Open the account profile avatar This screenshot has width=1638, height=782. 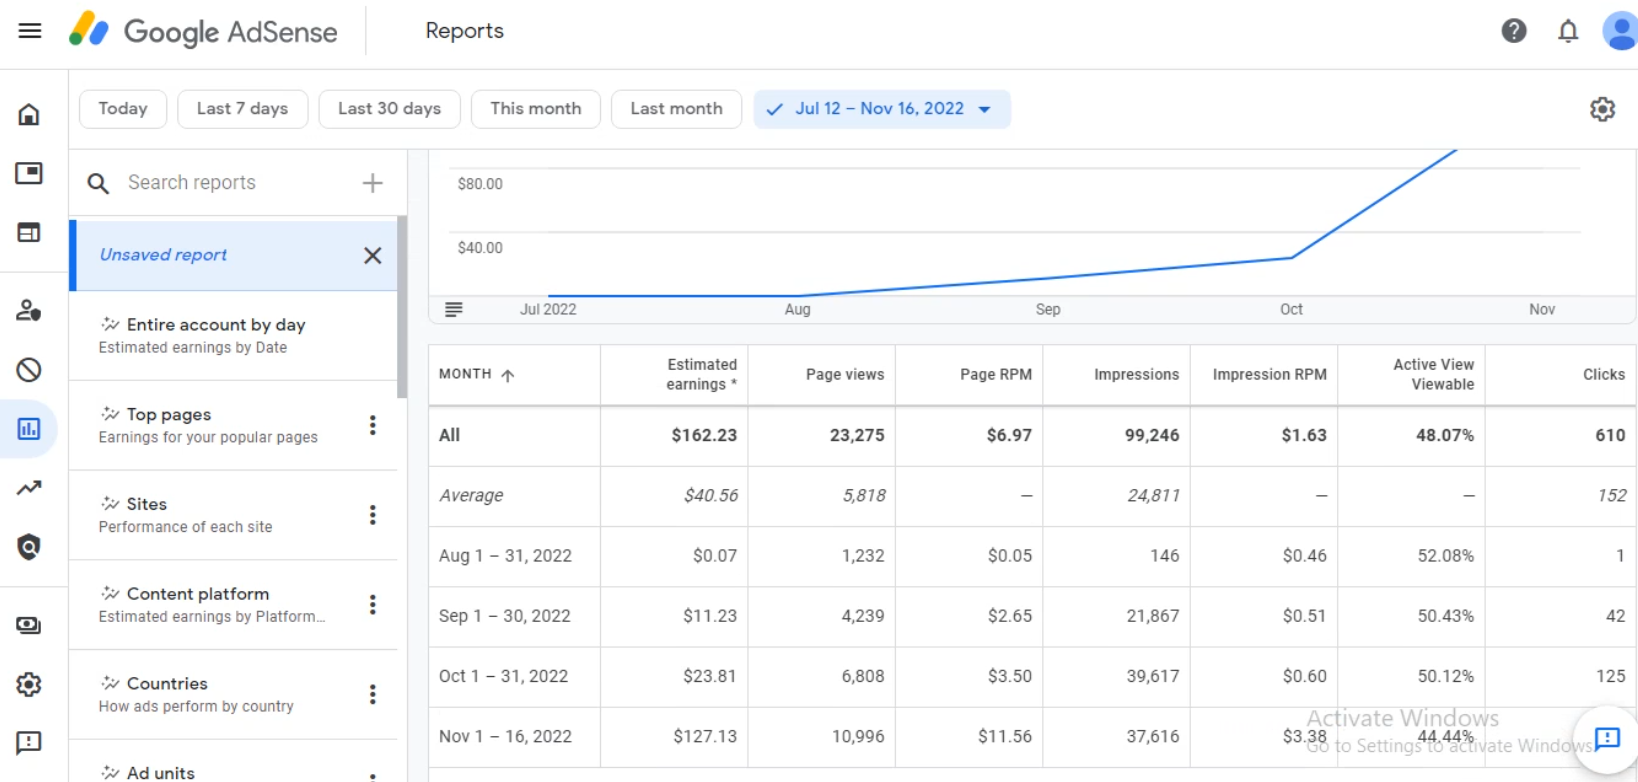tap(1620, 31)
